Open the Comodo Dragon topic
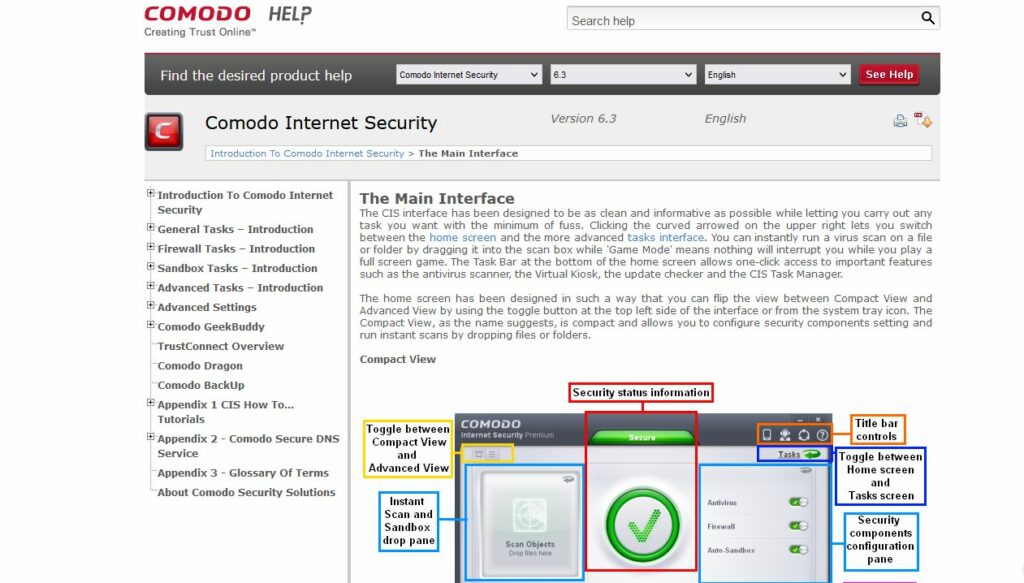 point(200,366)
